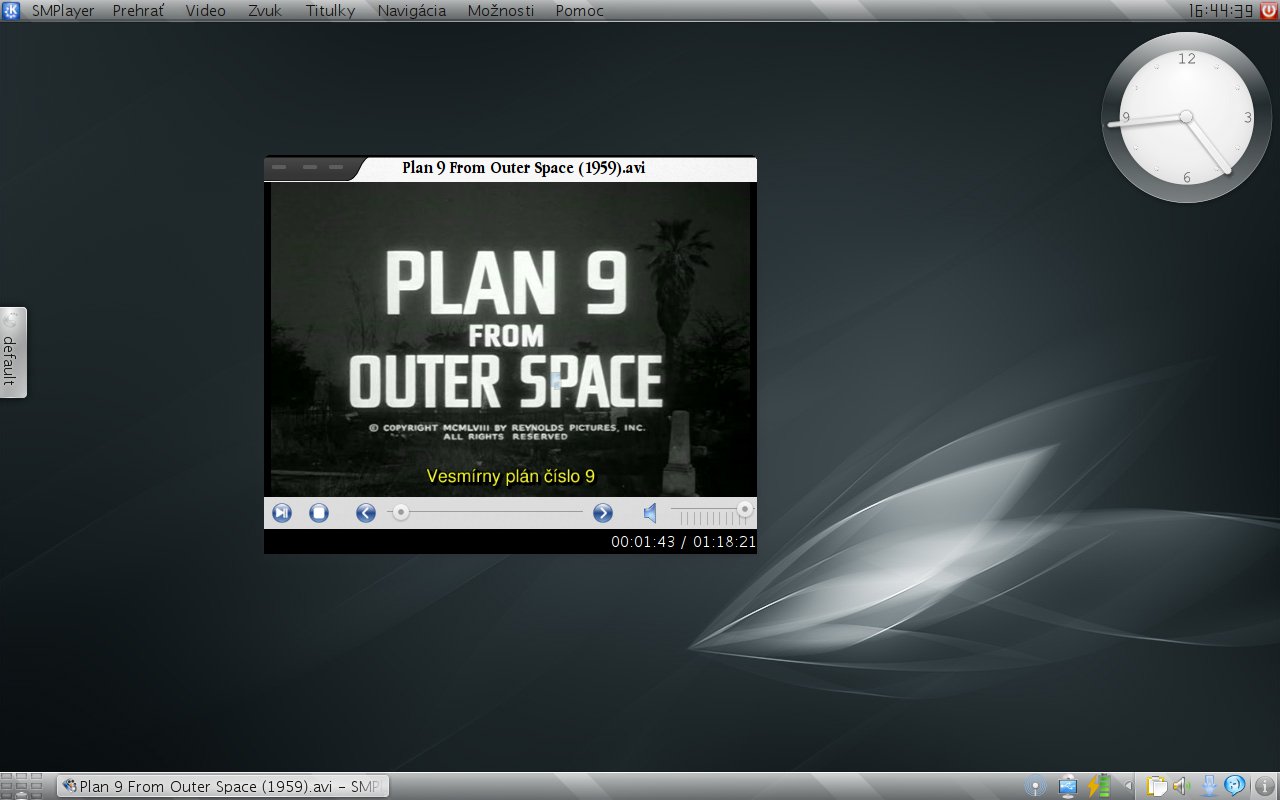Open the blue chat bubble tray icon
The width and height of the screenshot is (1280, 800).
pos(1235,787)
